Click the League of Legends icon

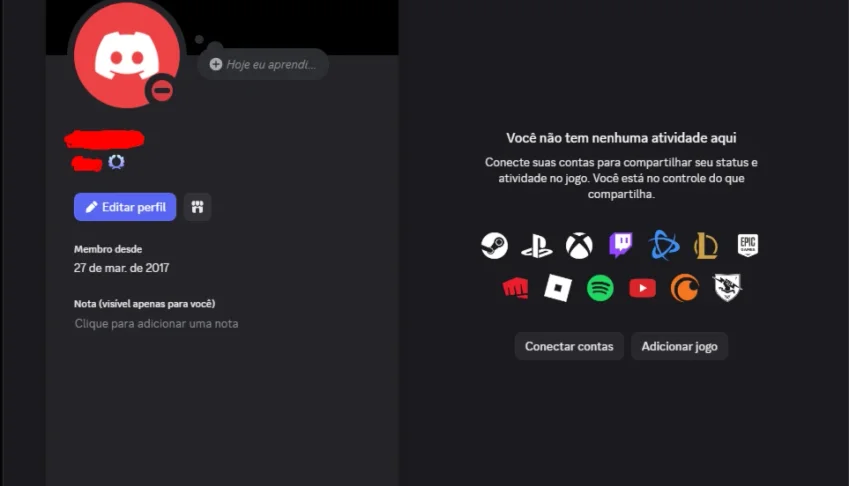click(x=706, y=246)
